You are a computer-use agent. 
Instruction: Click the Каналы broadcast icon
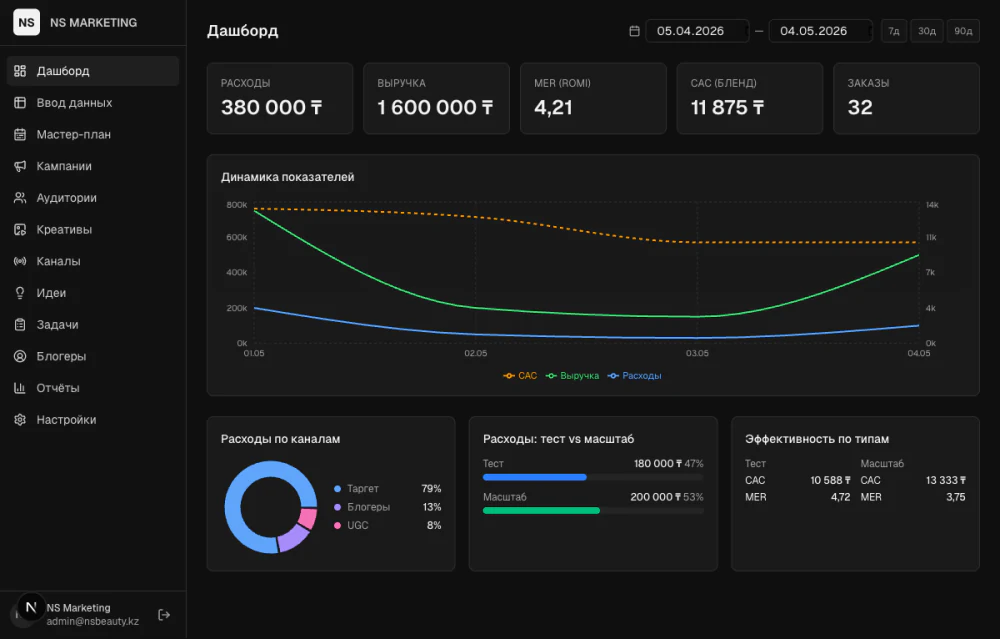click(x=20, y=261)
